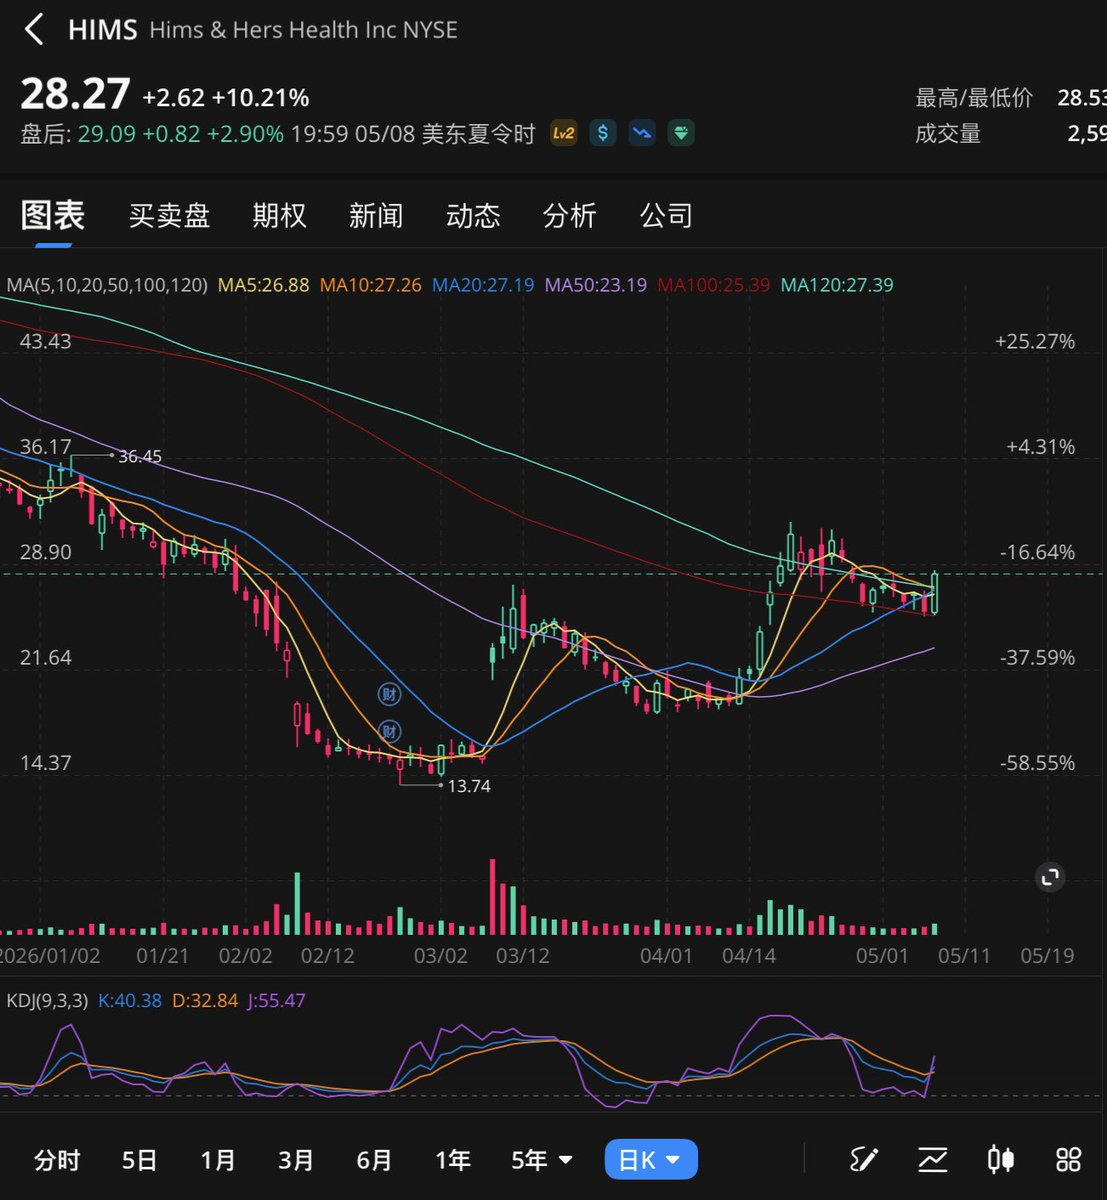Open upper earnings marker on chart
The image size is (1107, 1200).
tap(389, 693)
